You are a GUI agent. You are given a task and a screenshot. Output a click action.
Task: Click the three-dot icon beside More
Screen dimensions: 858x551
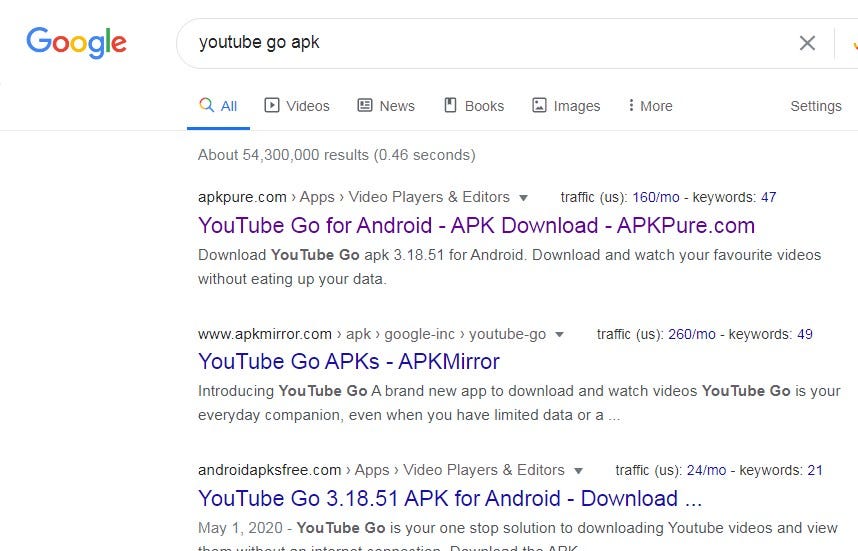click(x=631, y=105)
